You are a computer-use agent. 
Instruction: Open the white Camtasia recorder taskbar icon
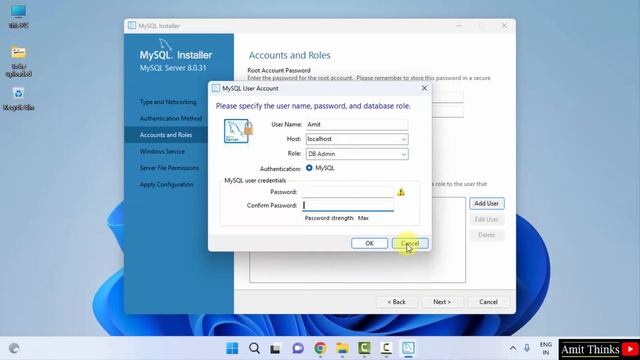pyautogui.click(x=386, y=348)
